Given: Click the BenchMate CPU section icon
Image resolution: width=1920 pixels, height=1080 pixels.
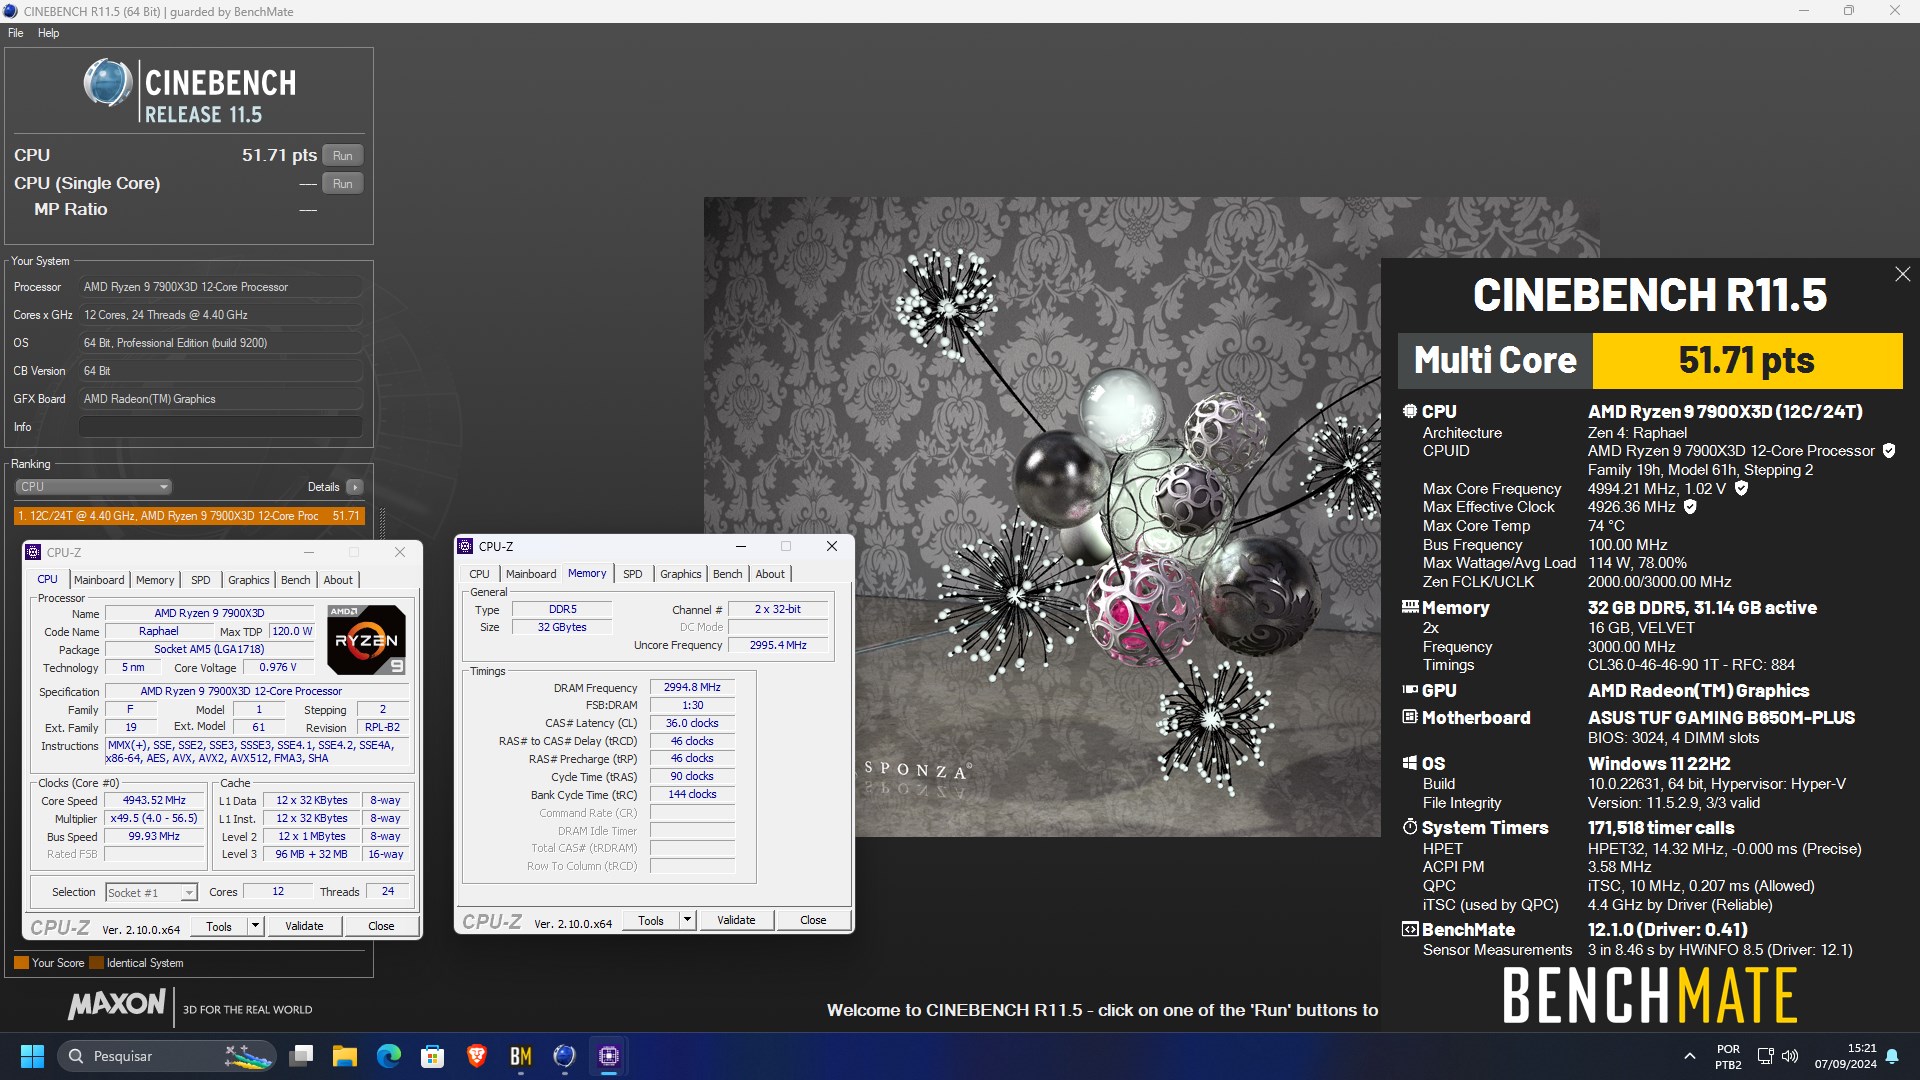Looking at the screenshot, I should tap(1410, 411).
